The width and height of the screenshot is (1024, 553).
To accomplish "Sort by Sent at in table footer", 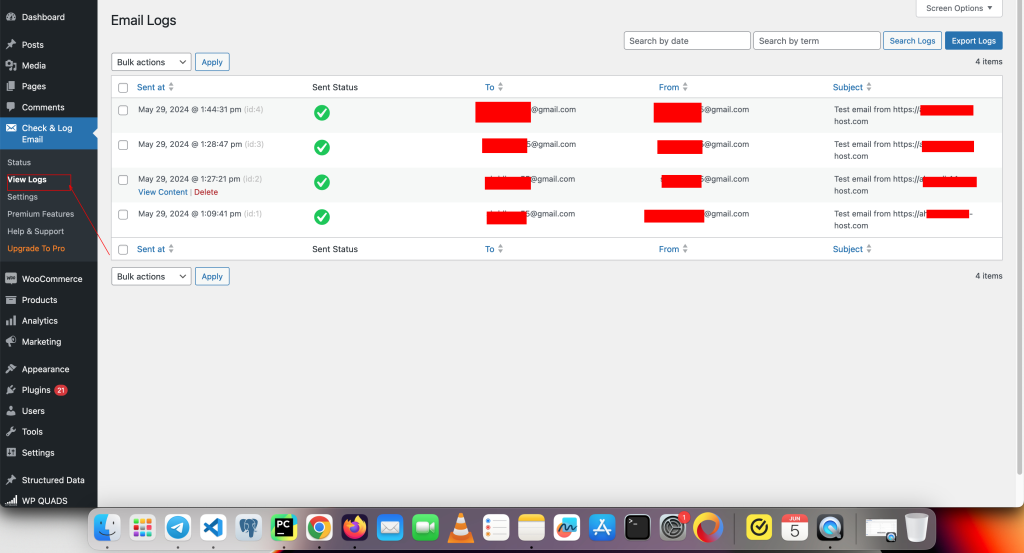I will [155, 249].
